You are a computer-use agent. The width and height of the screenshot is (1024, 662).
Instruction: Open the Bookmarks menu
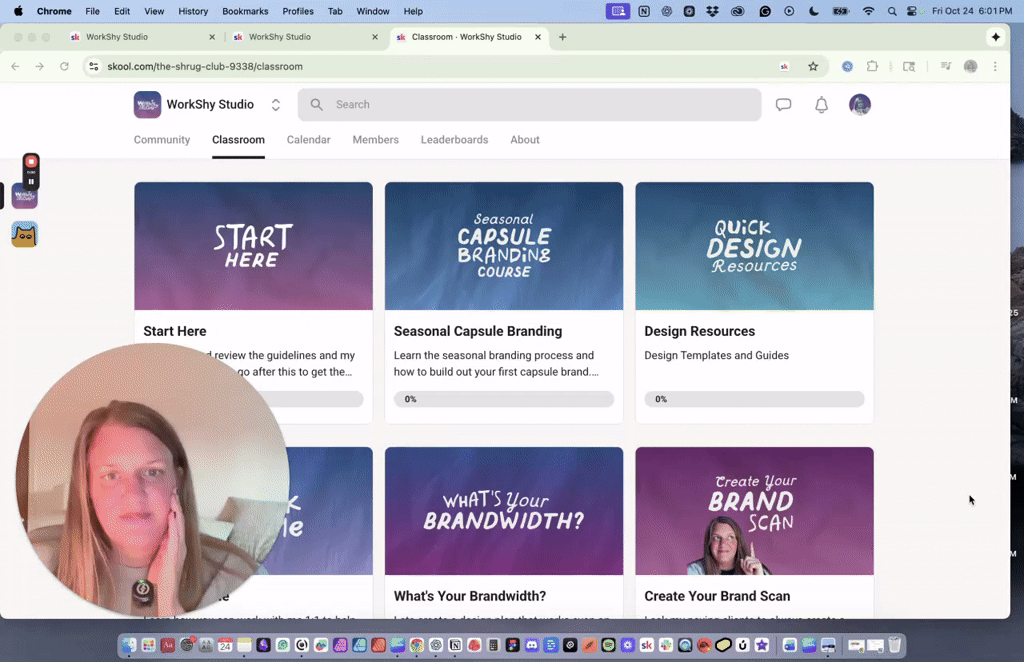tap(245, 11)
